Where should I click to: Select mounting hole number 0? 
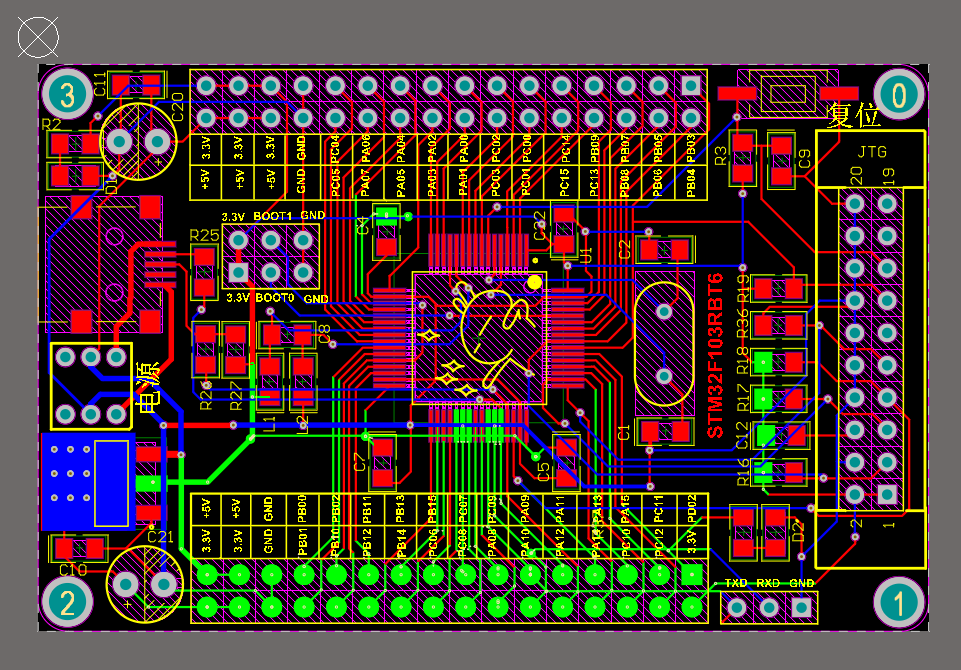click(x=899, y=94)
